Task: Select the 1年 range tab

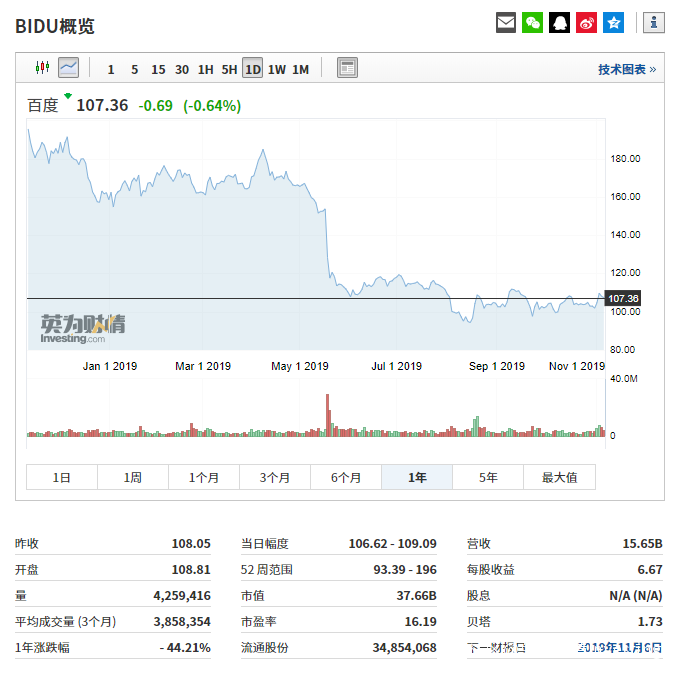Action: 417,477
